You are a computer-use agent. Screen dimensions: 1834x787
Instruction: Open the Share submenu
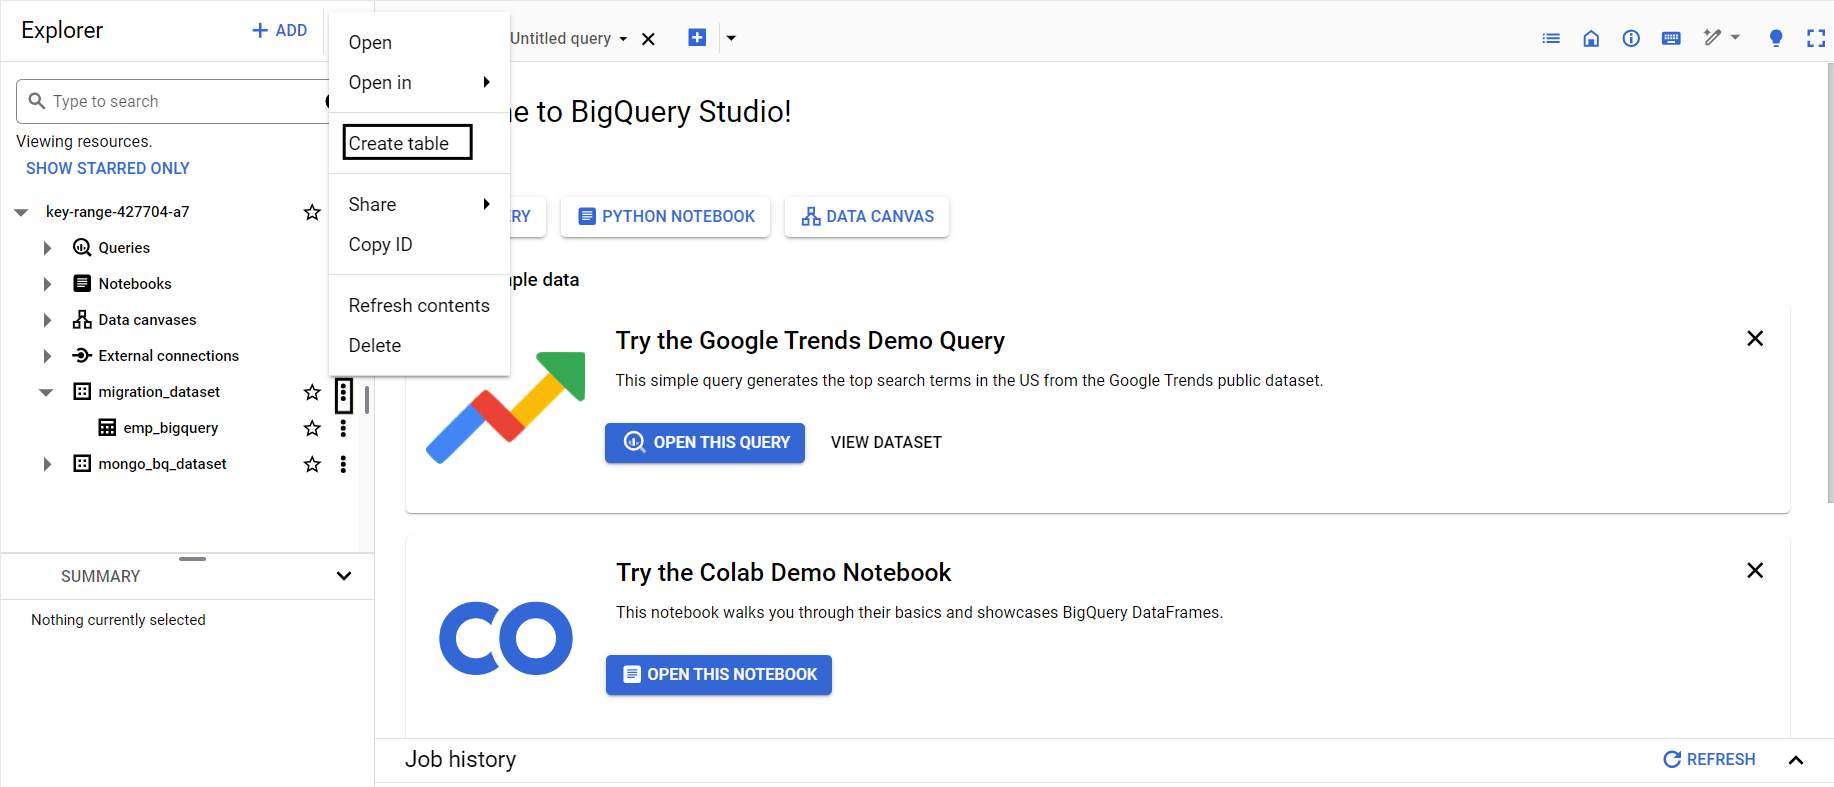click(419, 204)
